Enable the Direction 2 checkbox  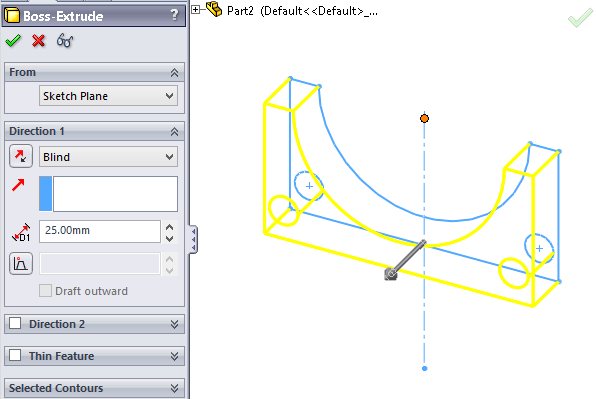point(15,323)
